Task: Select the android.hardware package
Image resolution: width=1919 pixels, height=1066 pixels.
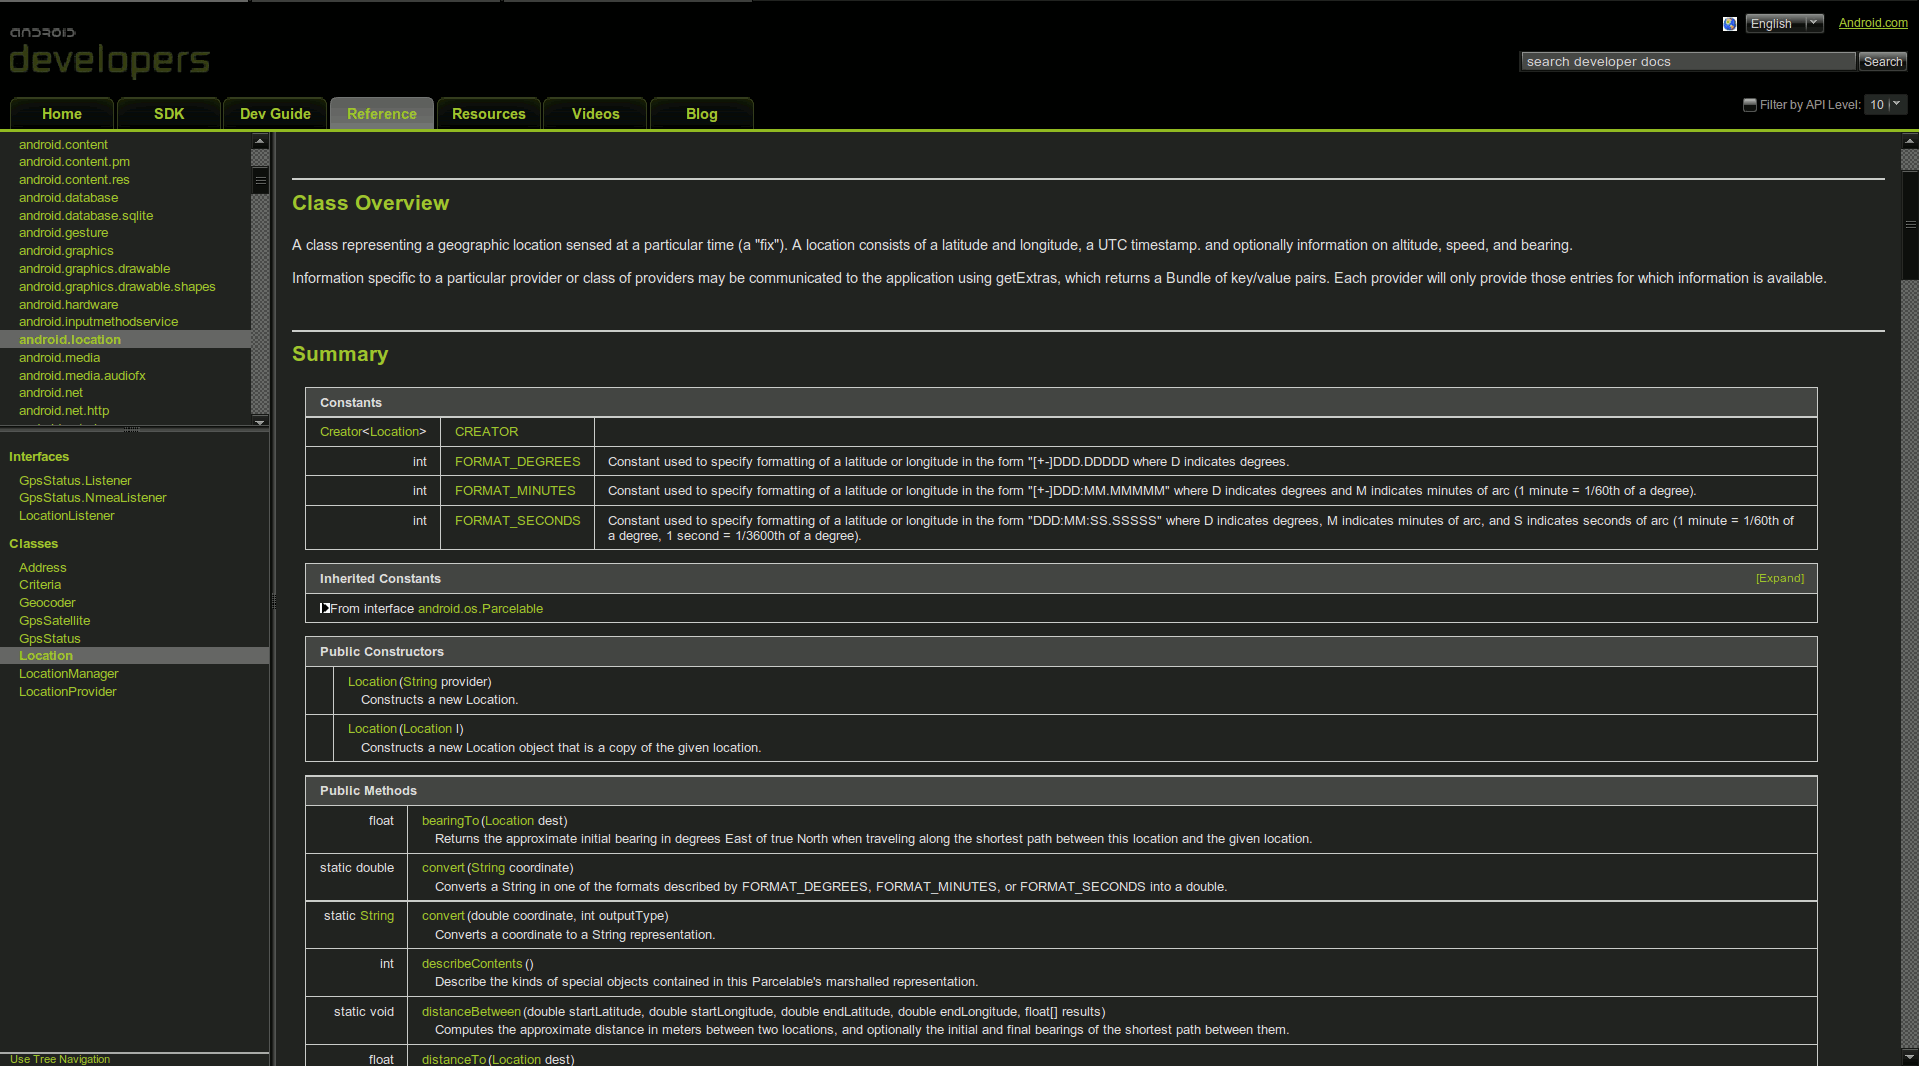Action: (68, 305)
